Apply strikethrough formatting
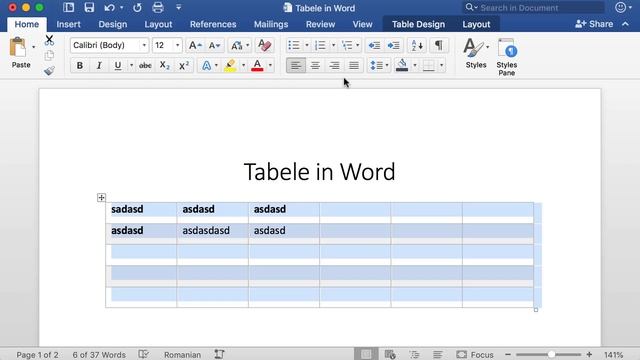Image resolution: width=640 pixels, height=360 pixels. coord(145,65)
